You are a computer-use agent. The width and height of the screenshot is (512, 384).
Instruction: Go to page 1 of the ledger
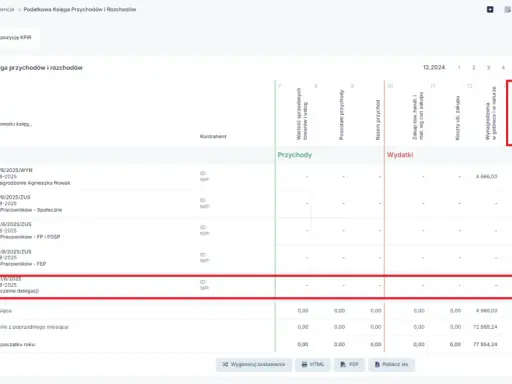pos(459,68)
